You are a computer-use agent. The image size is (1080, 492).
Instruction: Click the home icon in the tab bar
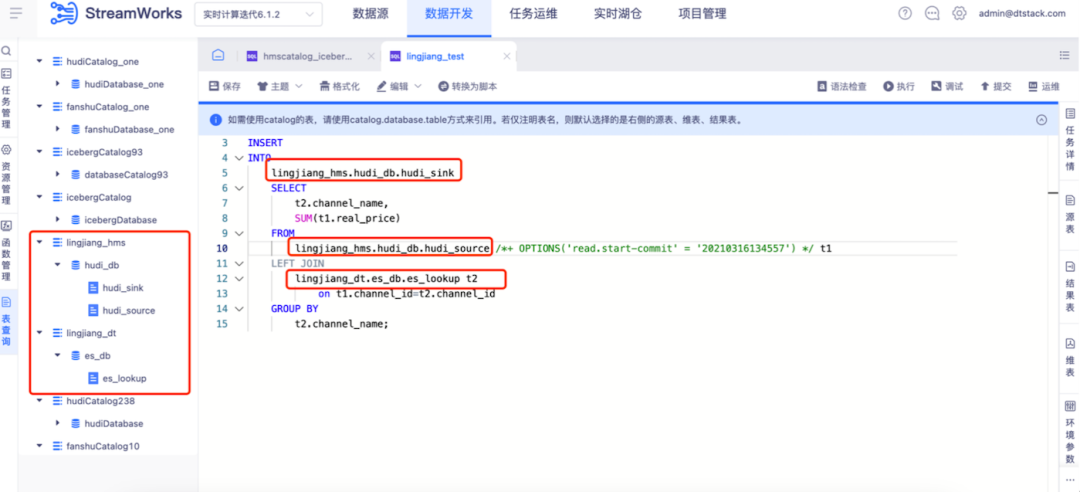[218, 56]
